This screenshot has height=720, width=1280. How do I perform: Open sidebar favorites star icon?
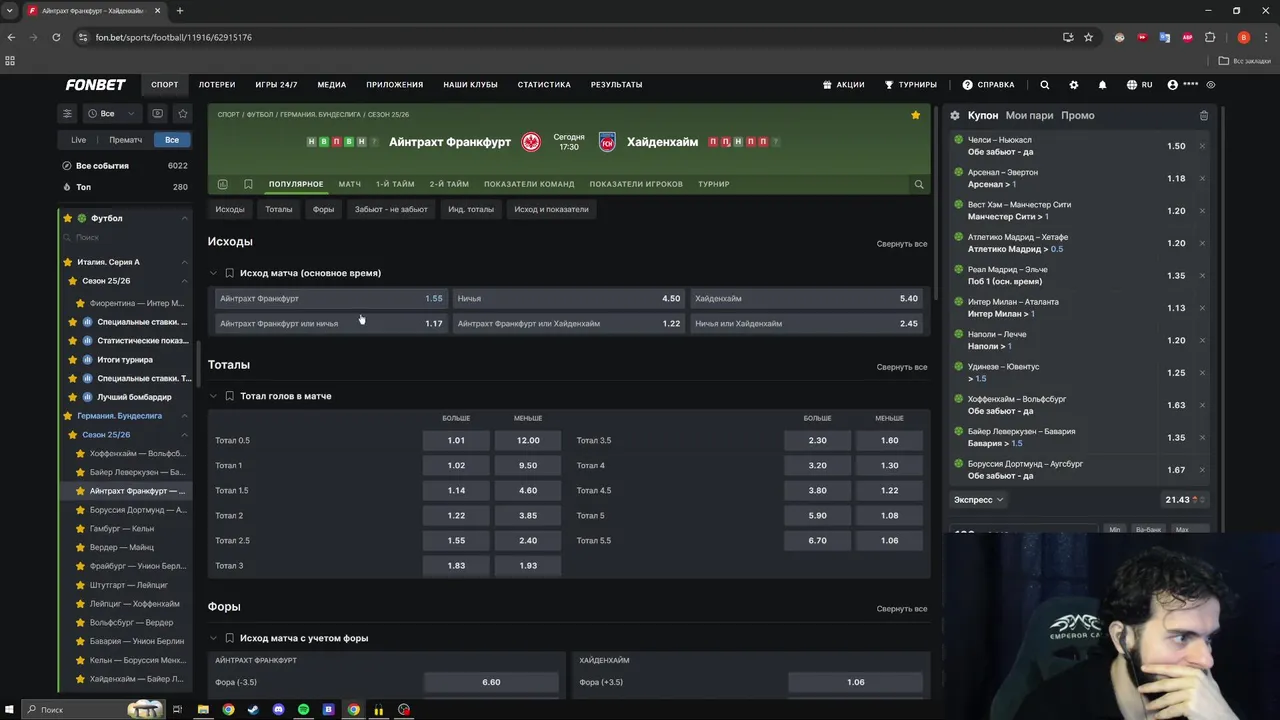click(x=182, y=114)
